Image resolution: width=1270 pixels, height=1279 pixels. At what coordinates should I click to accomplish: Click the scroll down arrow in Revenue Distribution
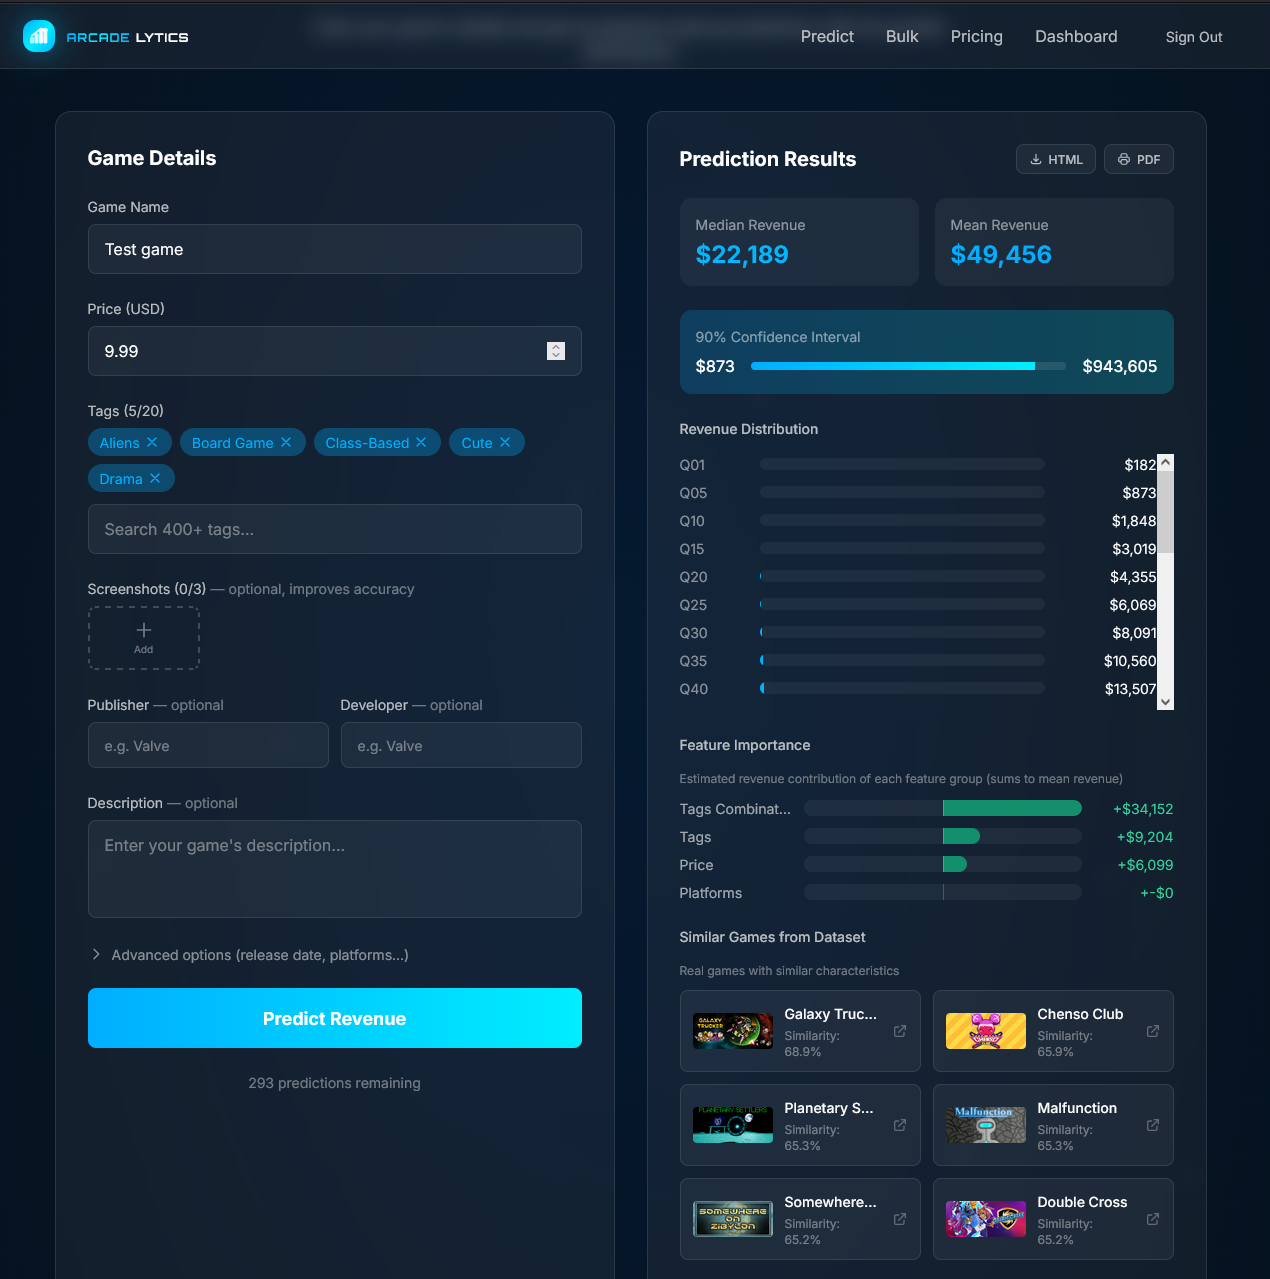coord(1165,702)
